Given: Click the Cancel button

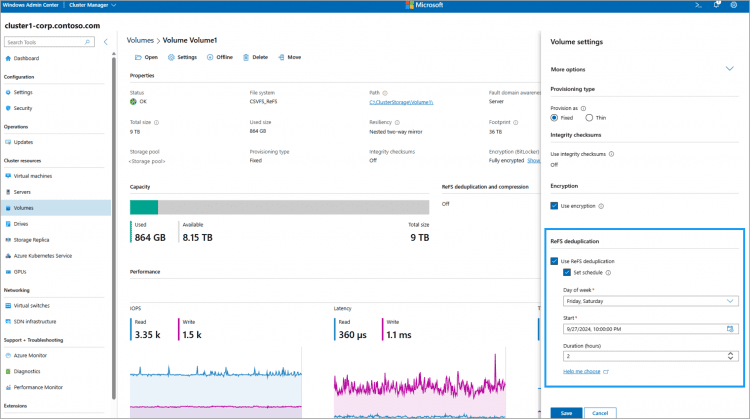Looking at the screenshot, I should [600, 413].
